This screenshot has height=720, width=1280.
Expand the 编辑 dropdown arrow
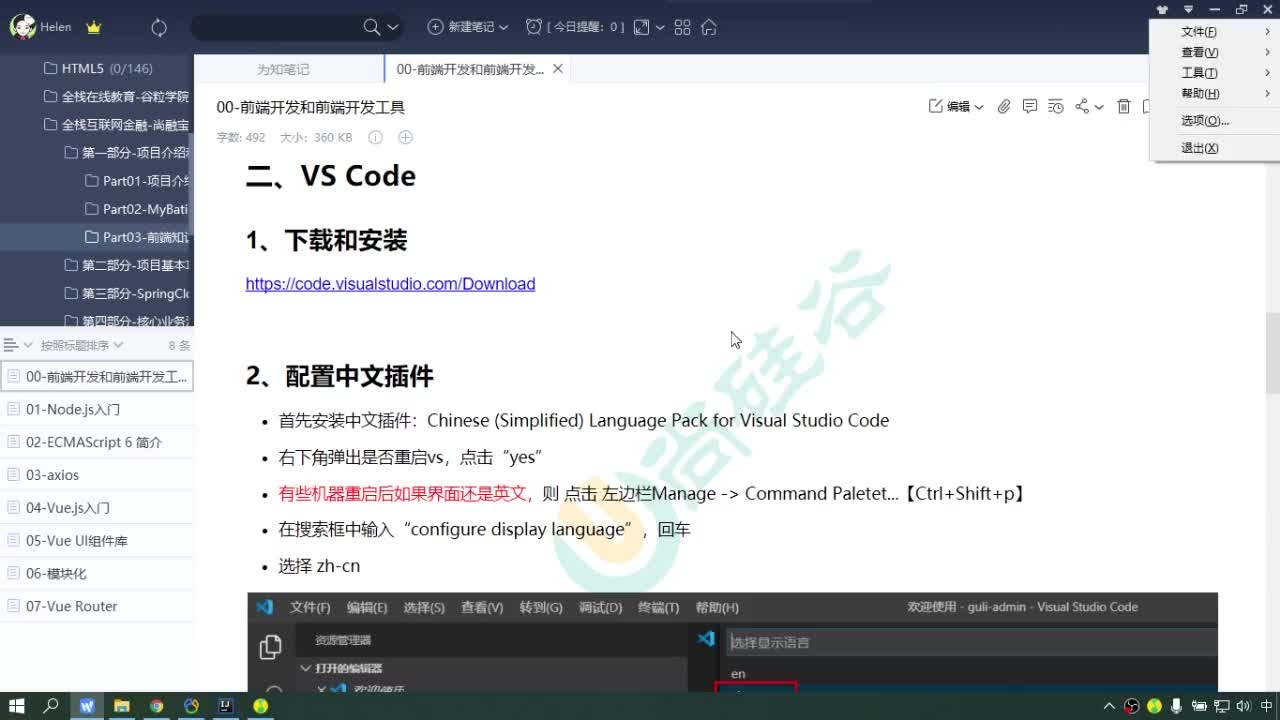[x=979, y=107]
